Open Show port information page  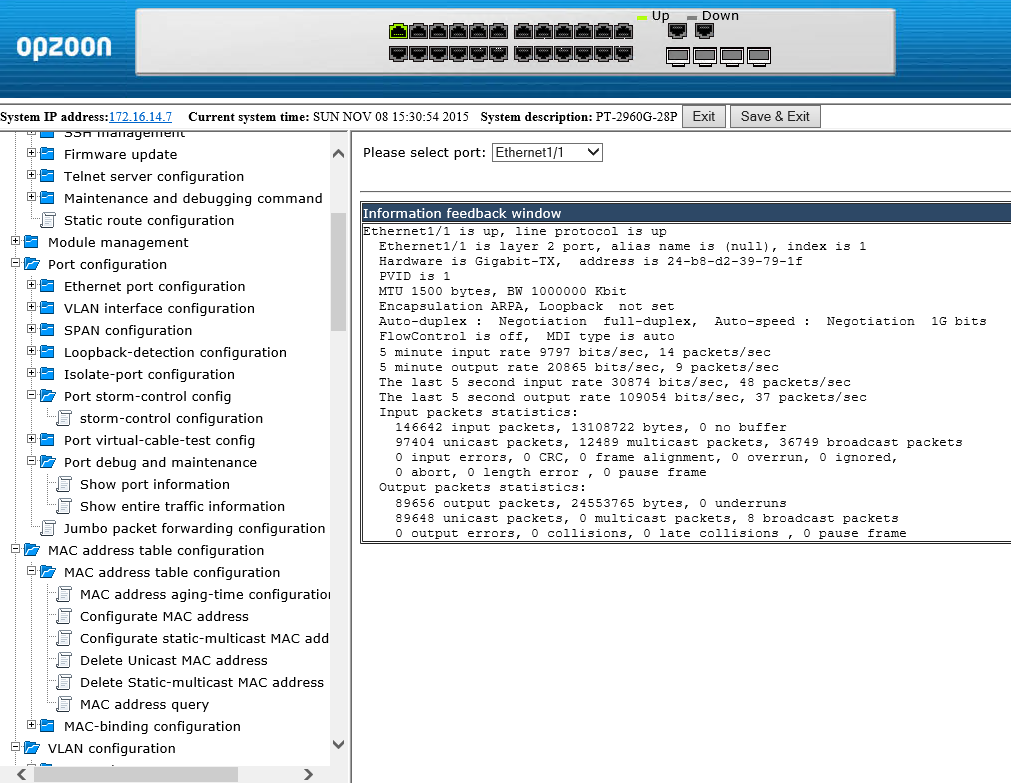(155, 484)
